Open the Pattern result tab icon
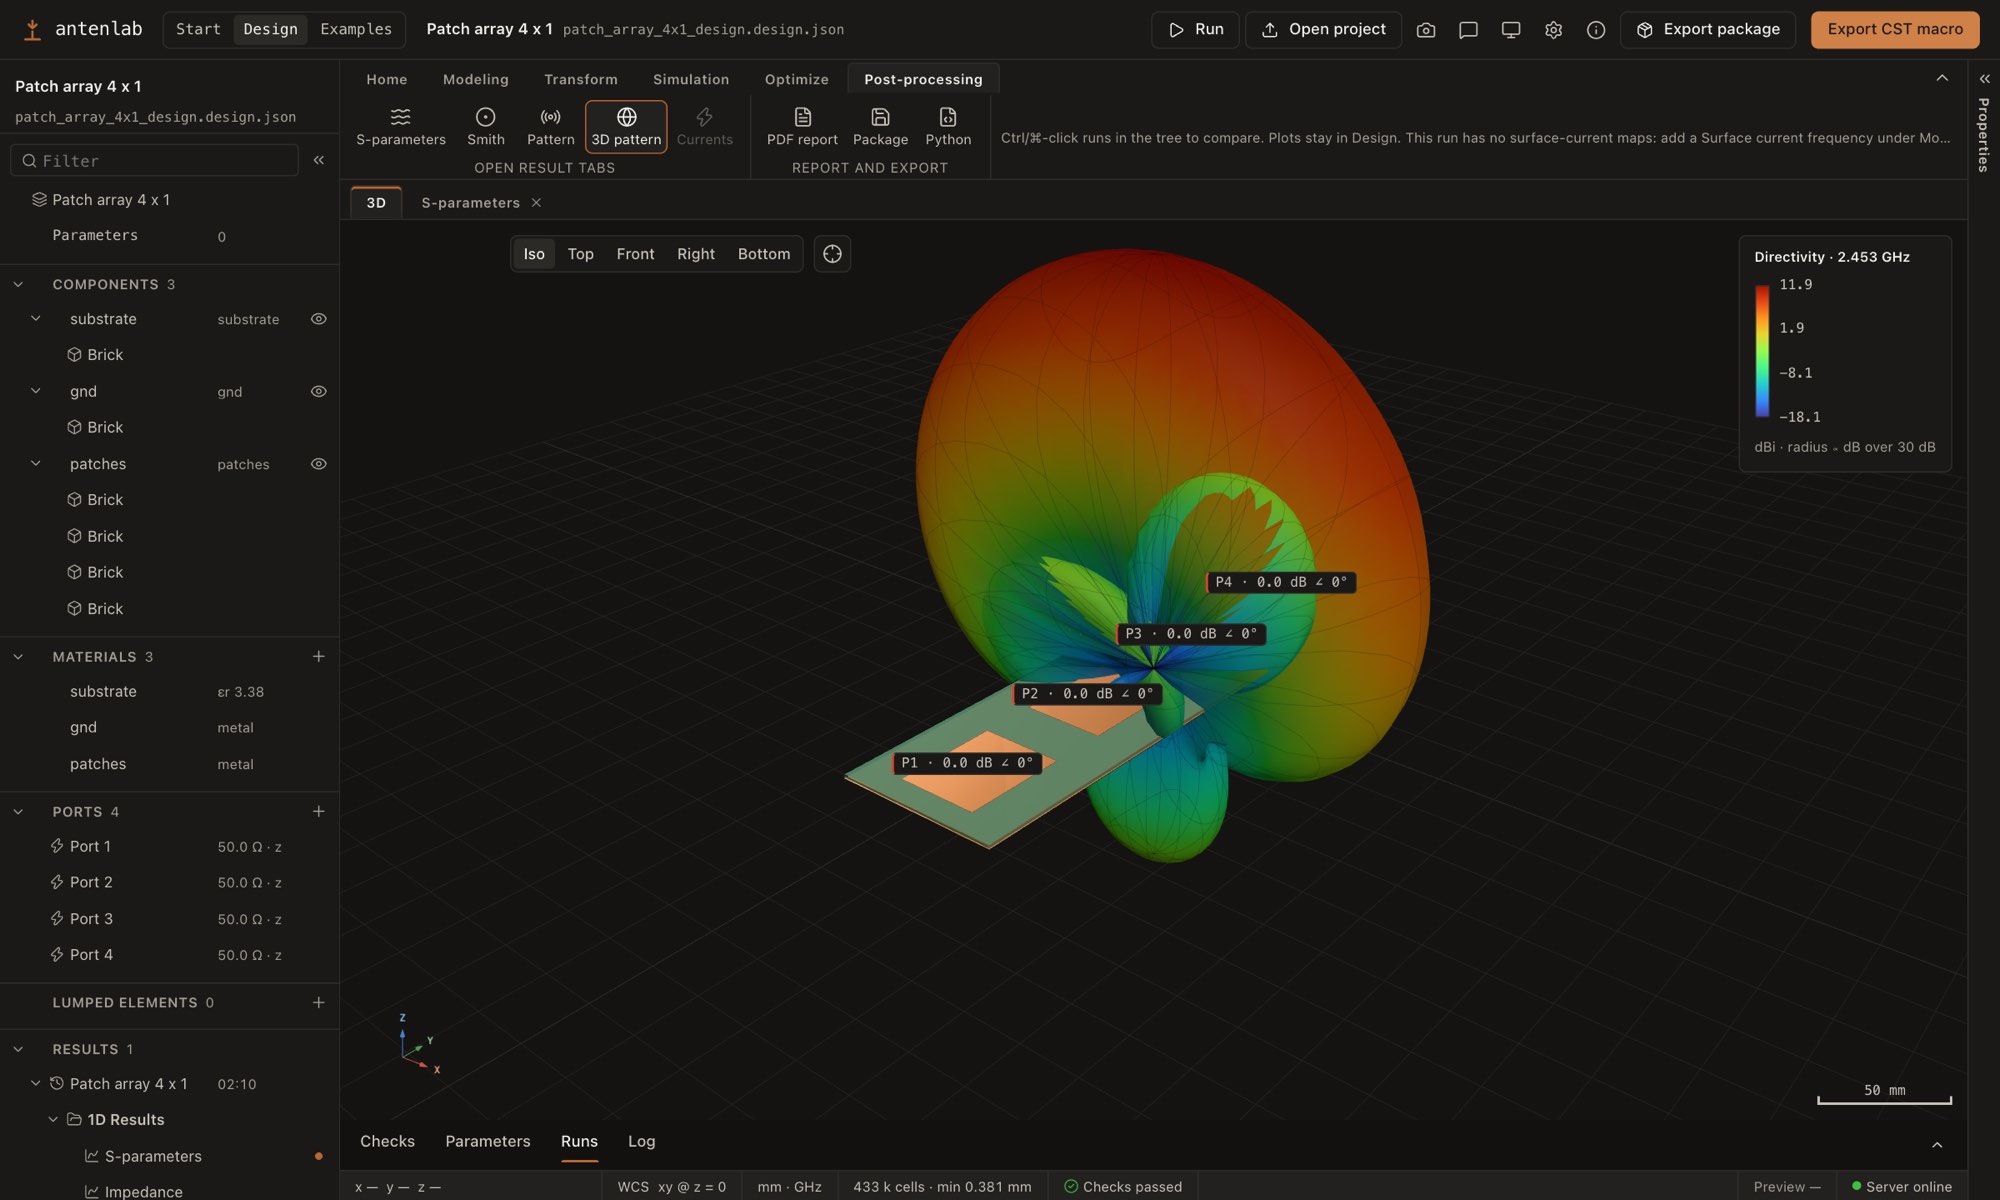Viewport: 2000px width, 1200px height. pyautogui.click(x=550, y=127)
